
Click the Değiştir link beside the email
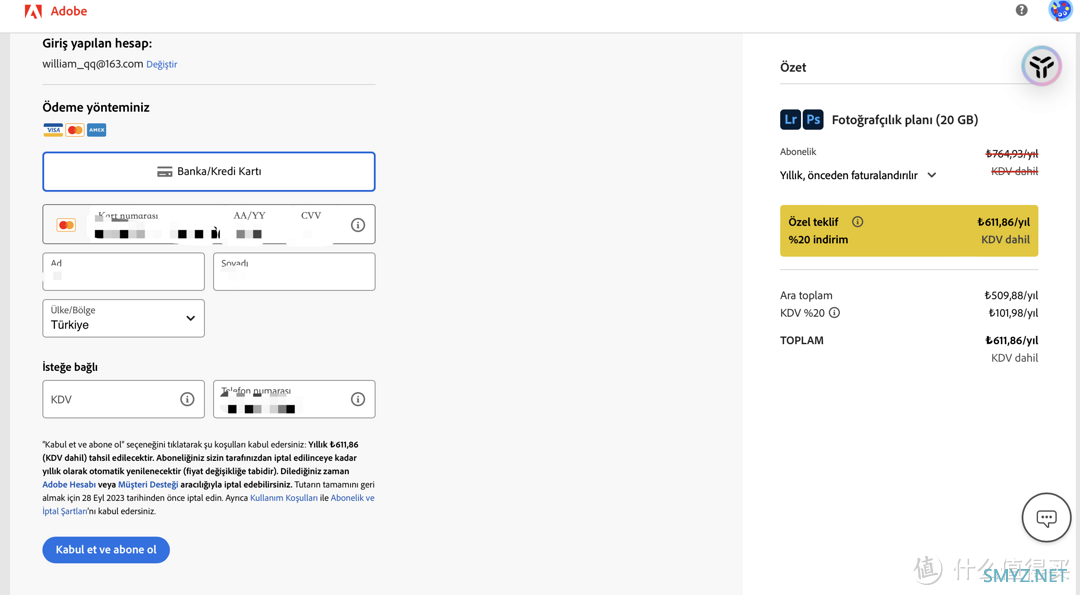pos(162,64)
